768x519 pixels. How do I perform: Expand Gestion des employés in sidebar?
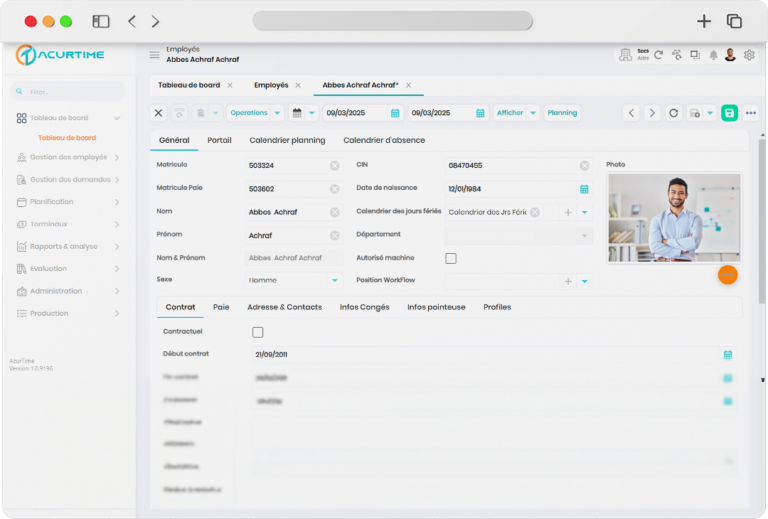(67, 157)
